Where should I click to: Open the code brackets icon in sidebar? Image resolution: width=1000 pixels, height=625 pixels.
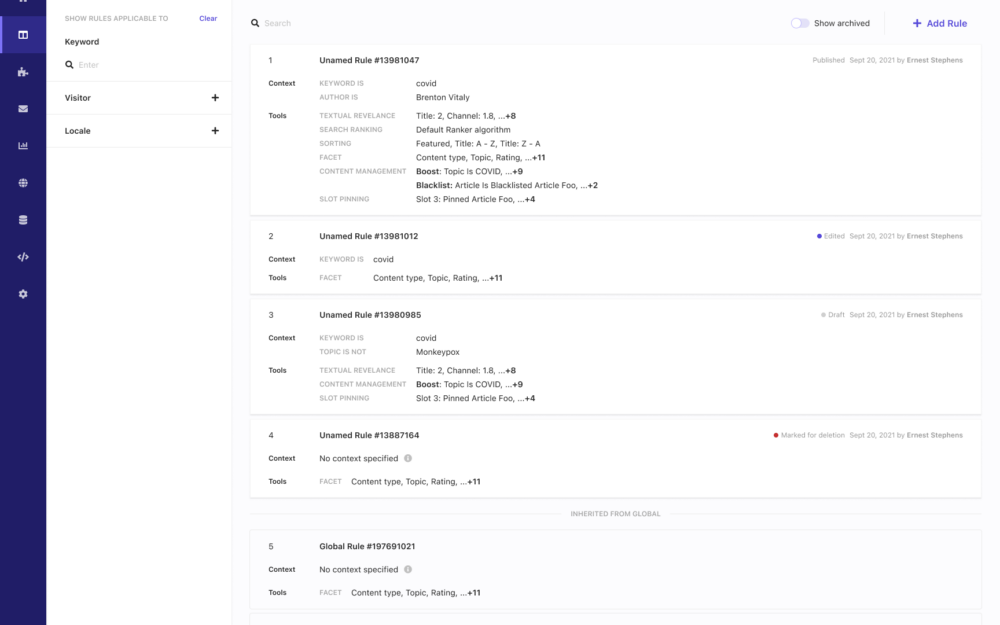23,257
